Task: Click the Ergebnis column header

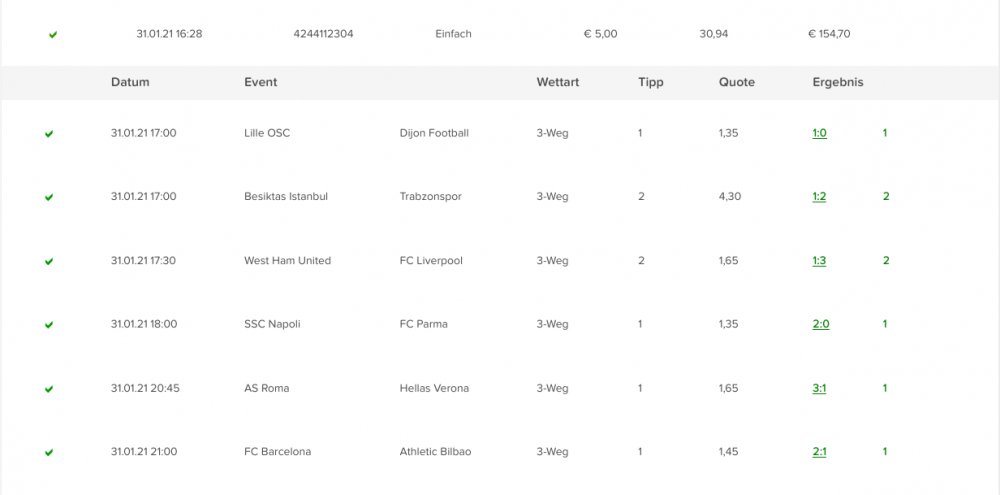Action: pos(838,82)
